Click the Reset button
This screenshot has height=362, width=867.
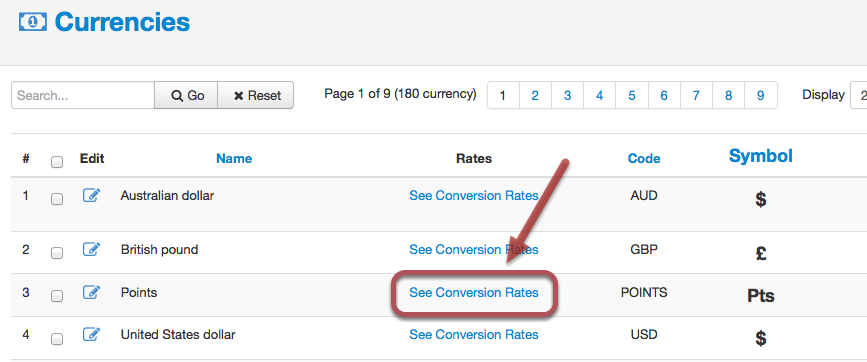point(255,96)
